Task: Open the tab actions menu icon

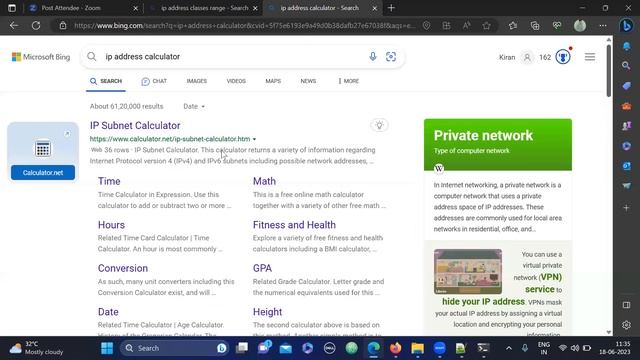Action: click(12, 8)
